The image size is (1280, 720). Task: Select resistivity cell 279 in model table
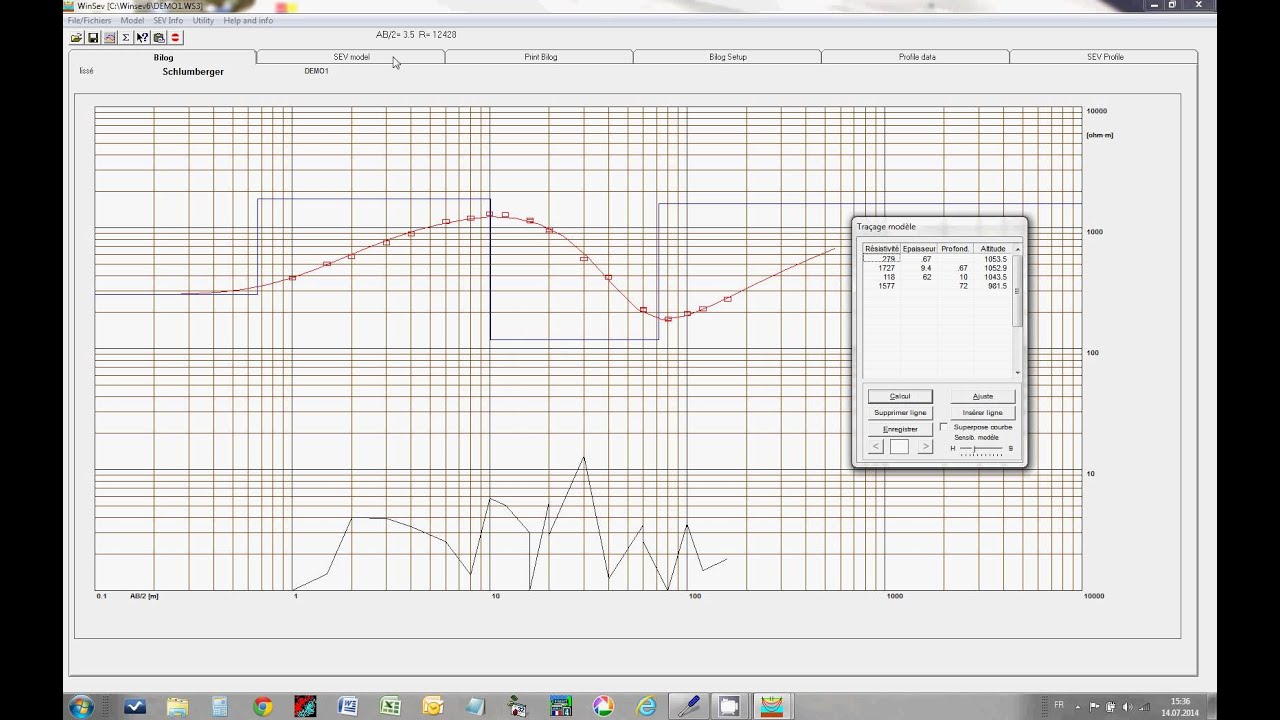[x=882, y=259]
